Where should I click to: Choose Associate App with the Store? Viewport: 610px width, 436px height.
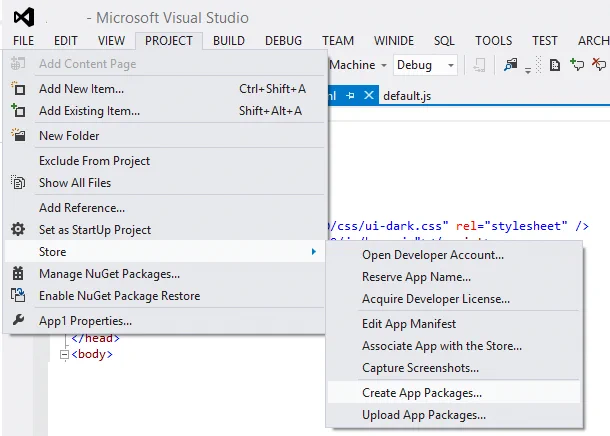[454, 346]
